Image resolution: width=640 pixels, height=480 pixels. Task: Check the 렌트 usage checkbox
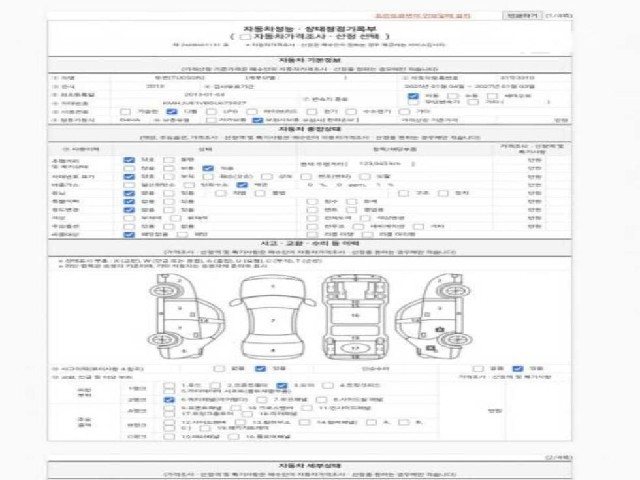point(312,210)
